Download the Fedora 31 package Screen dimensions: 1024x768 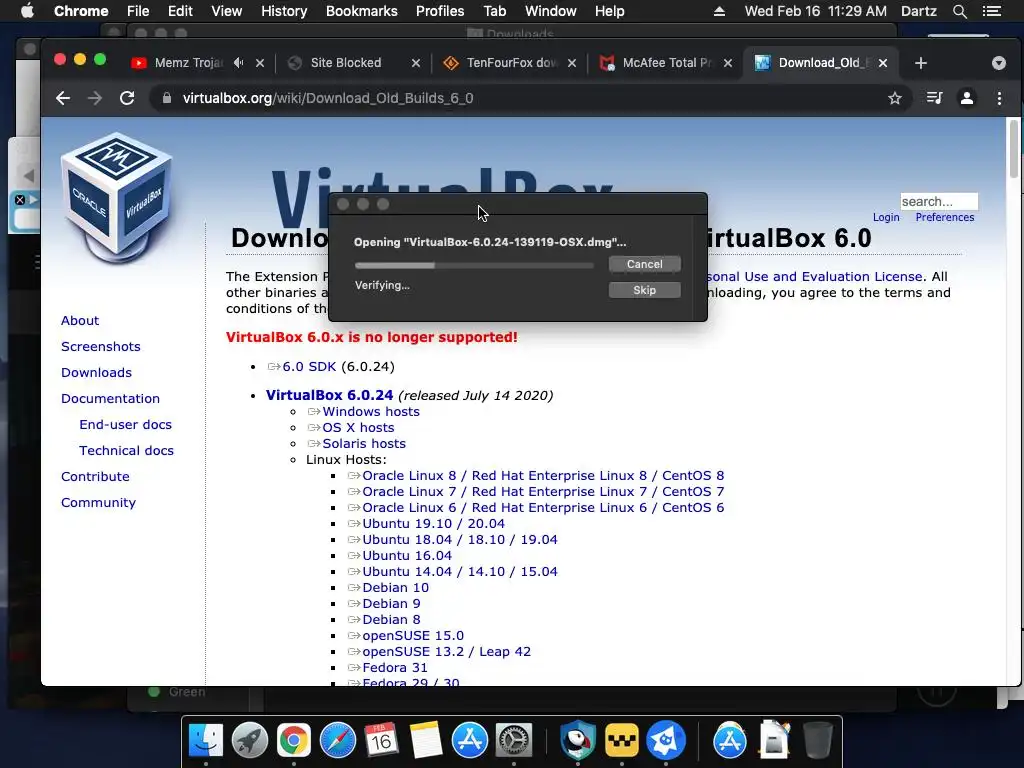[395, 667]
